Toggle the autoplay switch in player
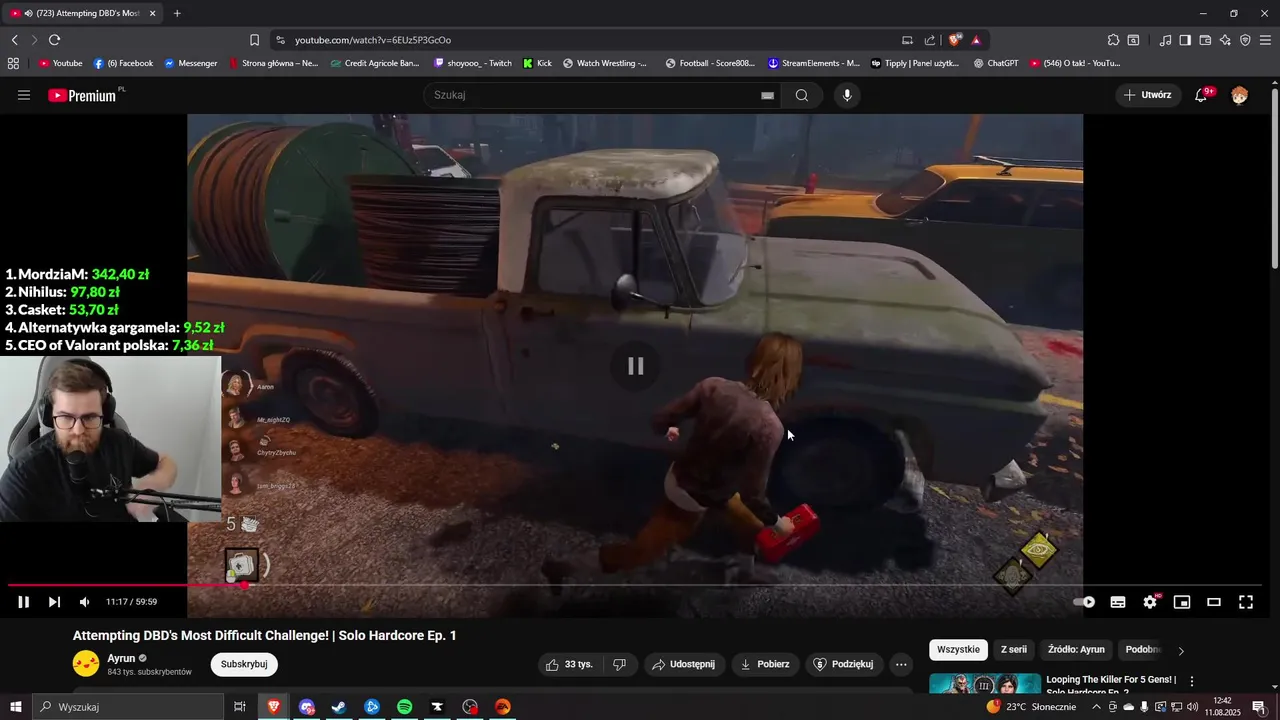The height and width of the screenshot is (720, 1280). click(1084, 602)
